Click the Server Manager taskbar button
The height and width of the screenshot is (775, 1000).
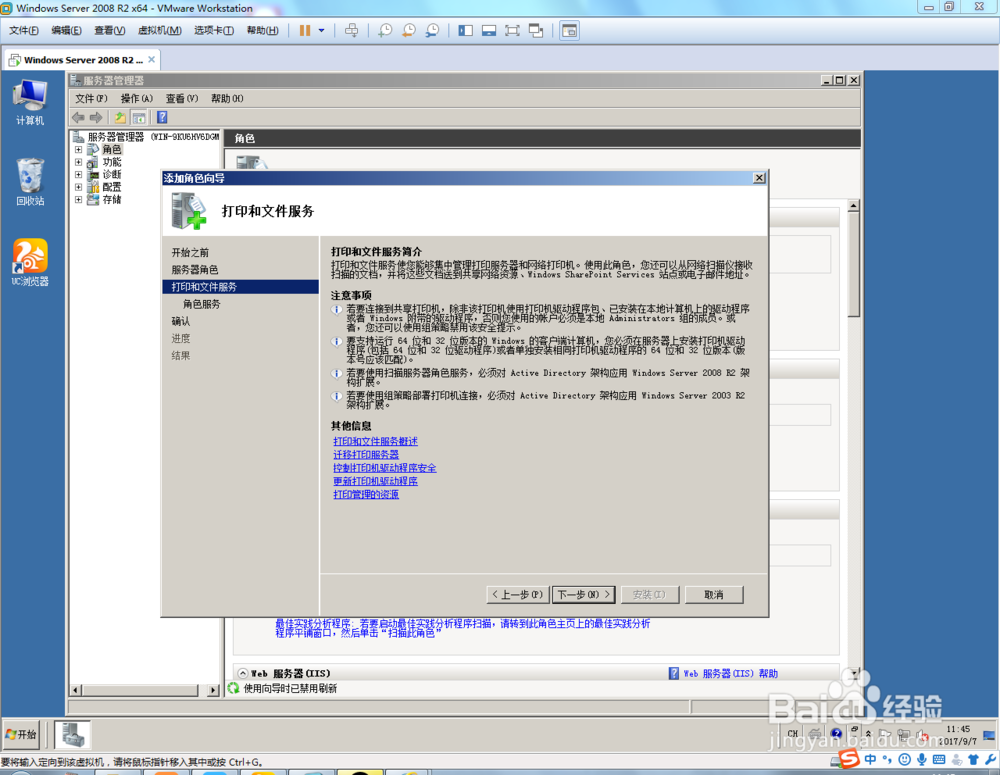pyautogui.click(x=72, y=735)
